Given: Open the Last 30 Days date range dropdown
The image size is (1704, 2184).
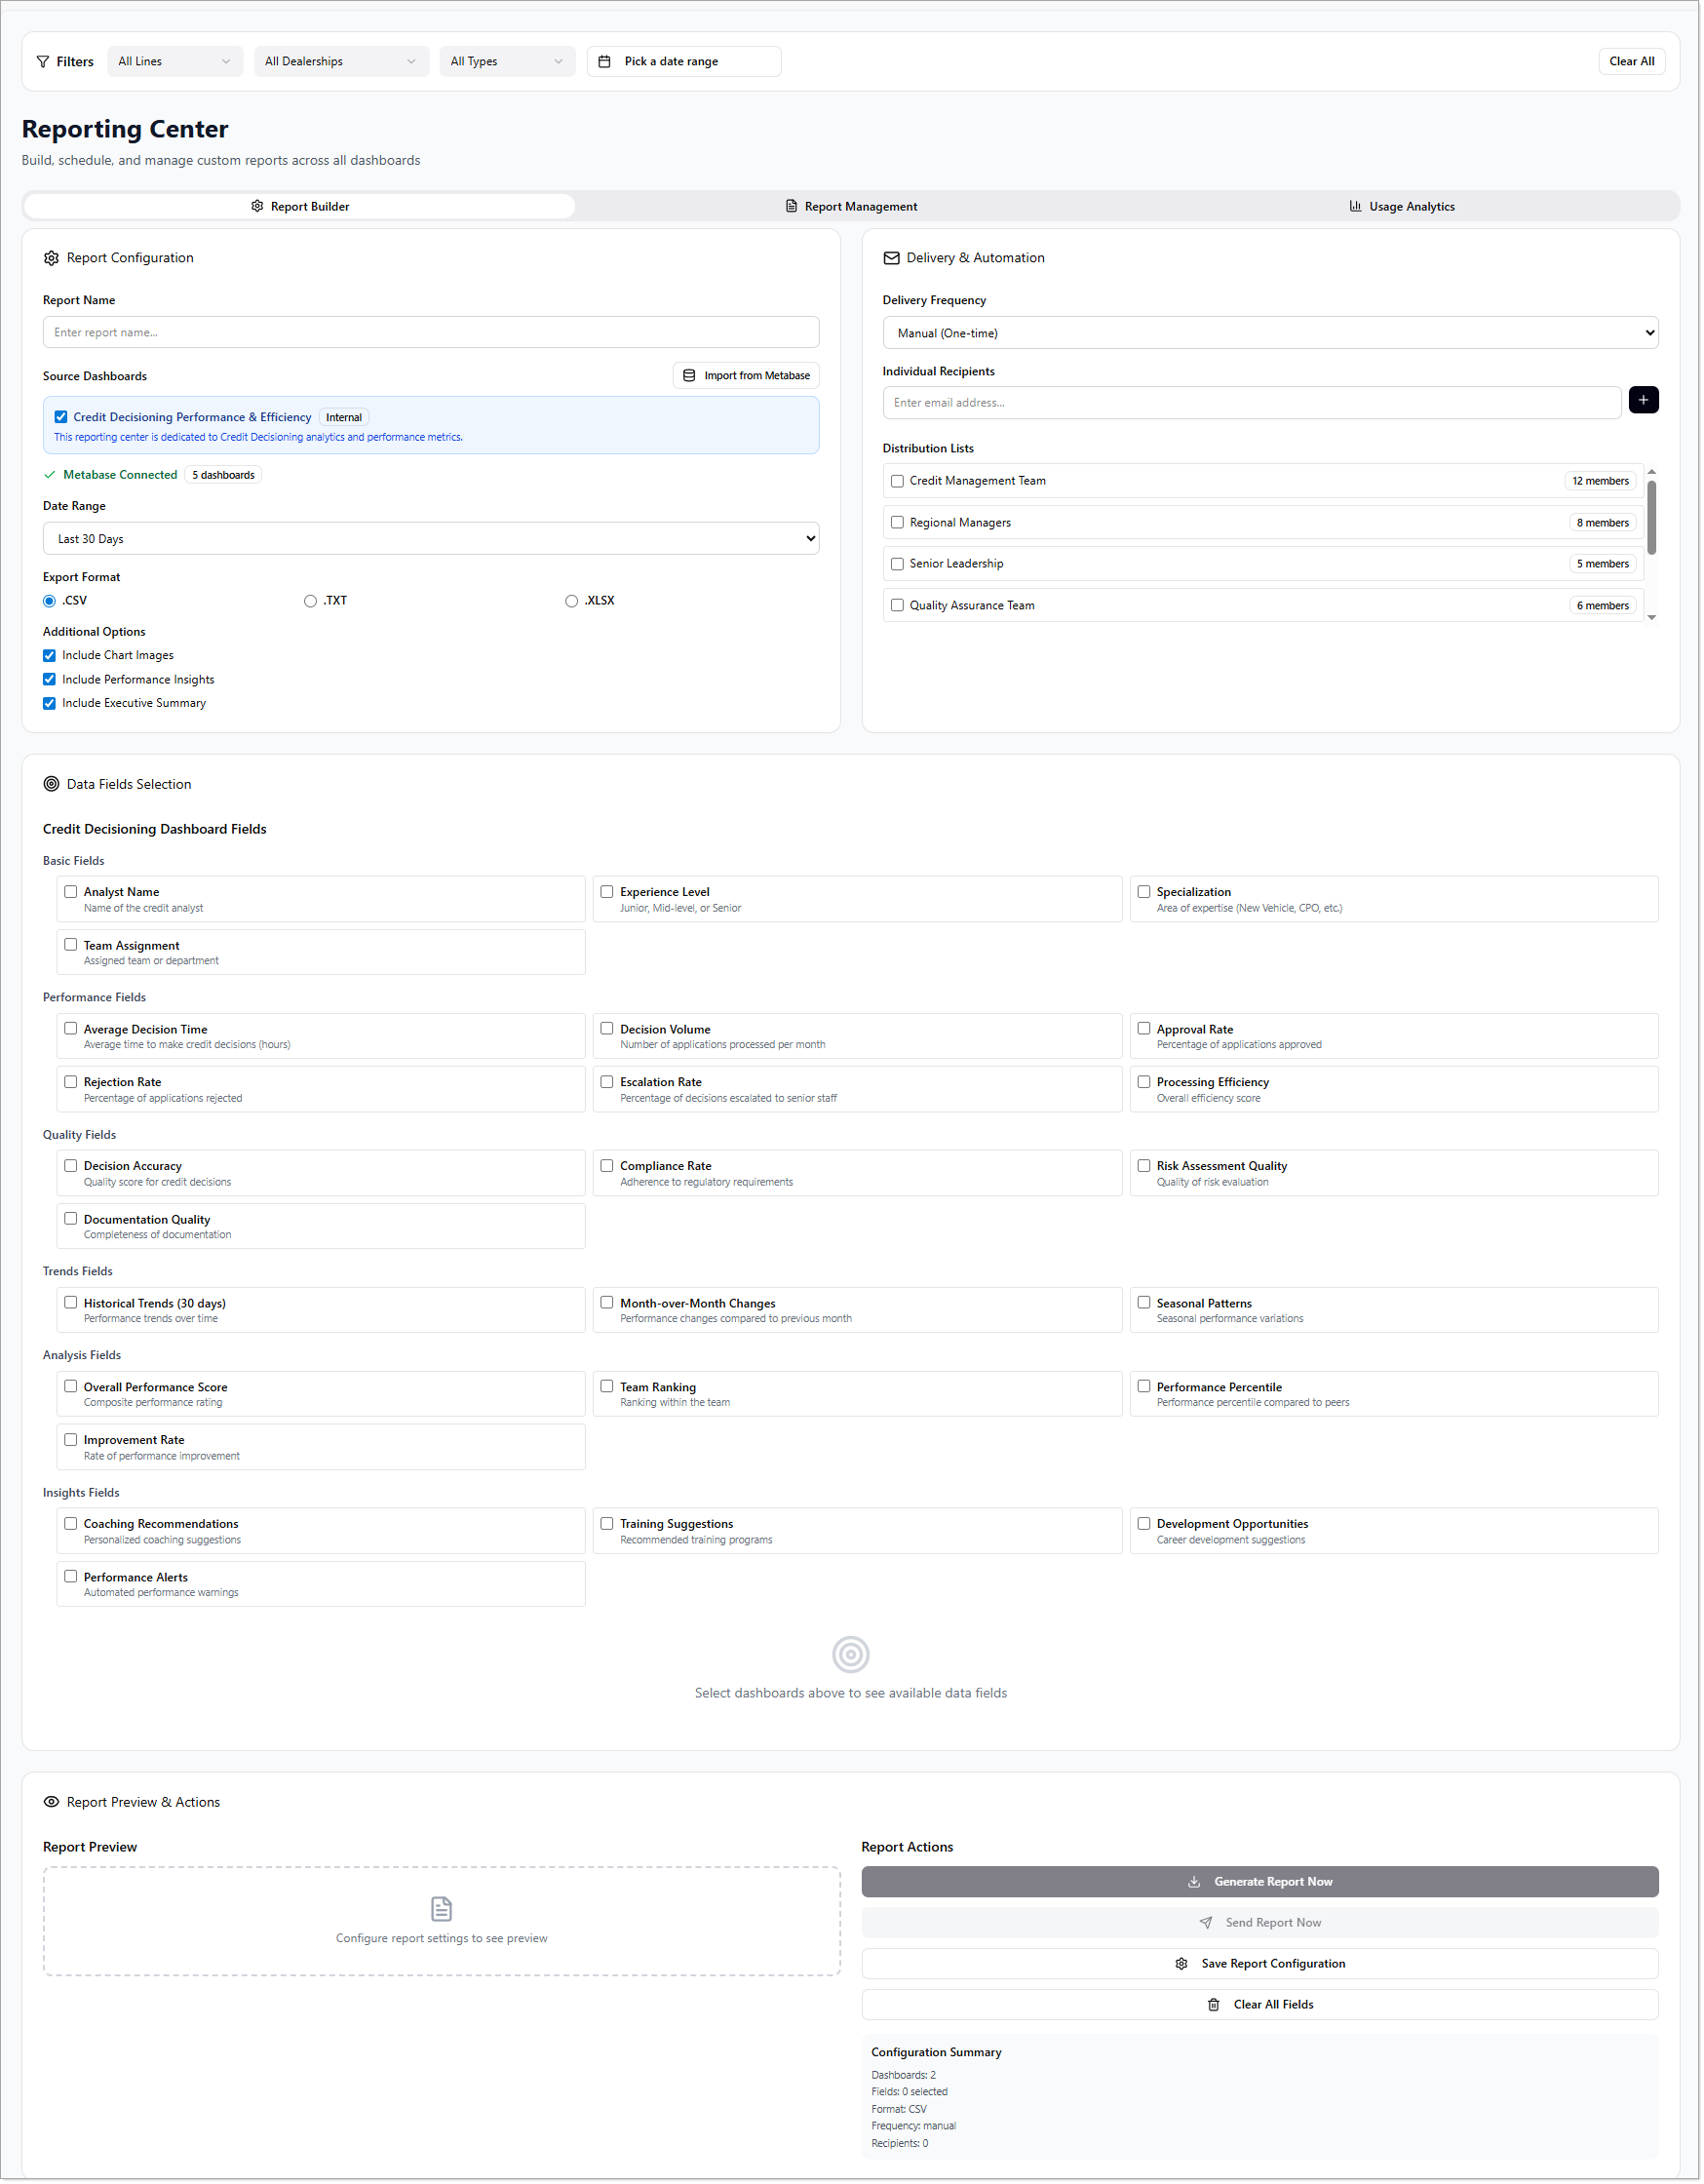Looking at the screenshot, I should [431, 539].
